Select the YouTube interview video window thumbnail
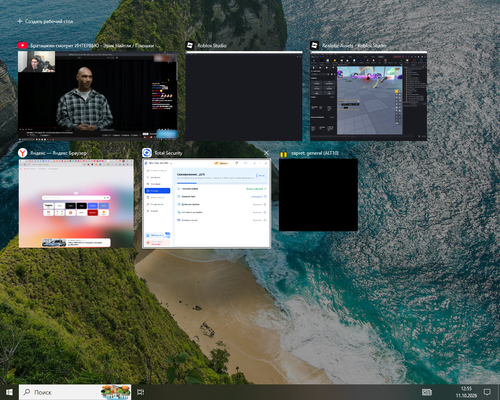The height and width of the screenshot is (400, 500). (x=98, y=96)
